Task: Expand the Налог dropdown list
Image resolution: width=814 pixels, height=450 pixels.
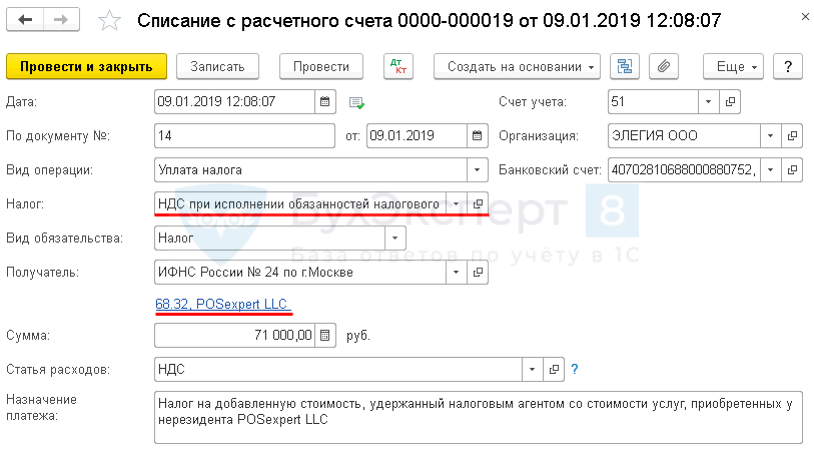Action: (456, 204)
